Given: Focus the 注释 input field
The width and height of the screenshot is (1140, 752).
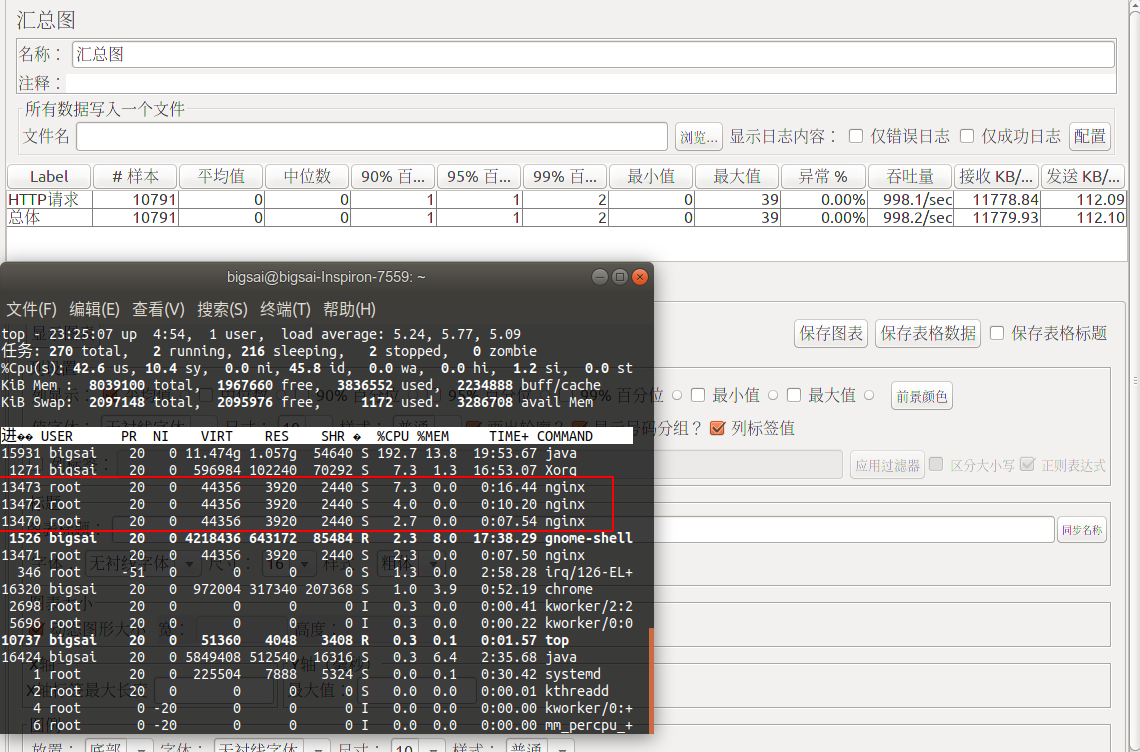Looking at the screenshot, I should pos(591,83).
